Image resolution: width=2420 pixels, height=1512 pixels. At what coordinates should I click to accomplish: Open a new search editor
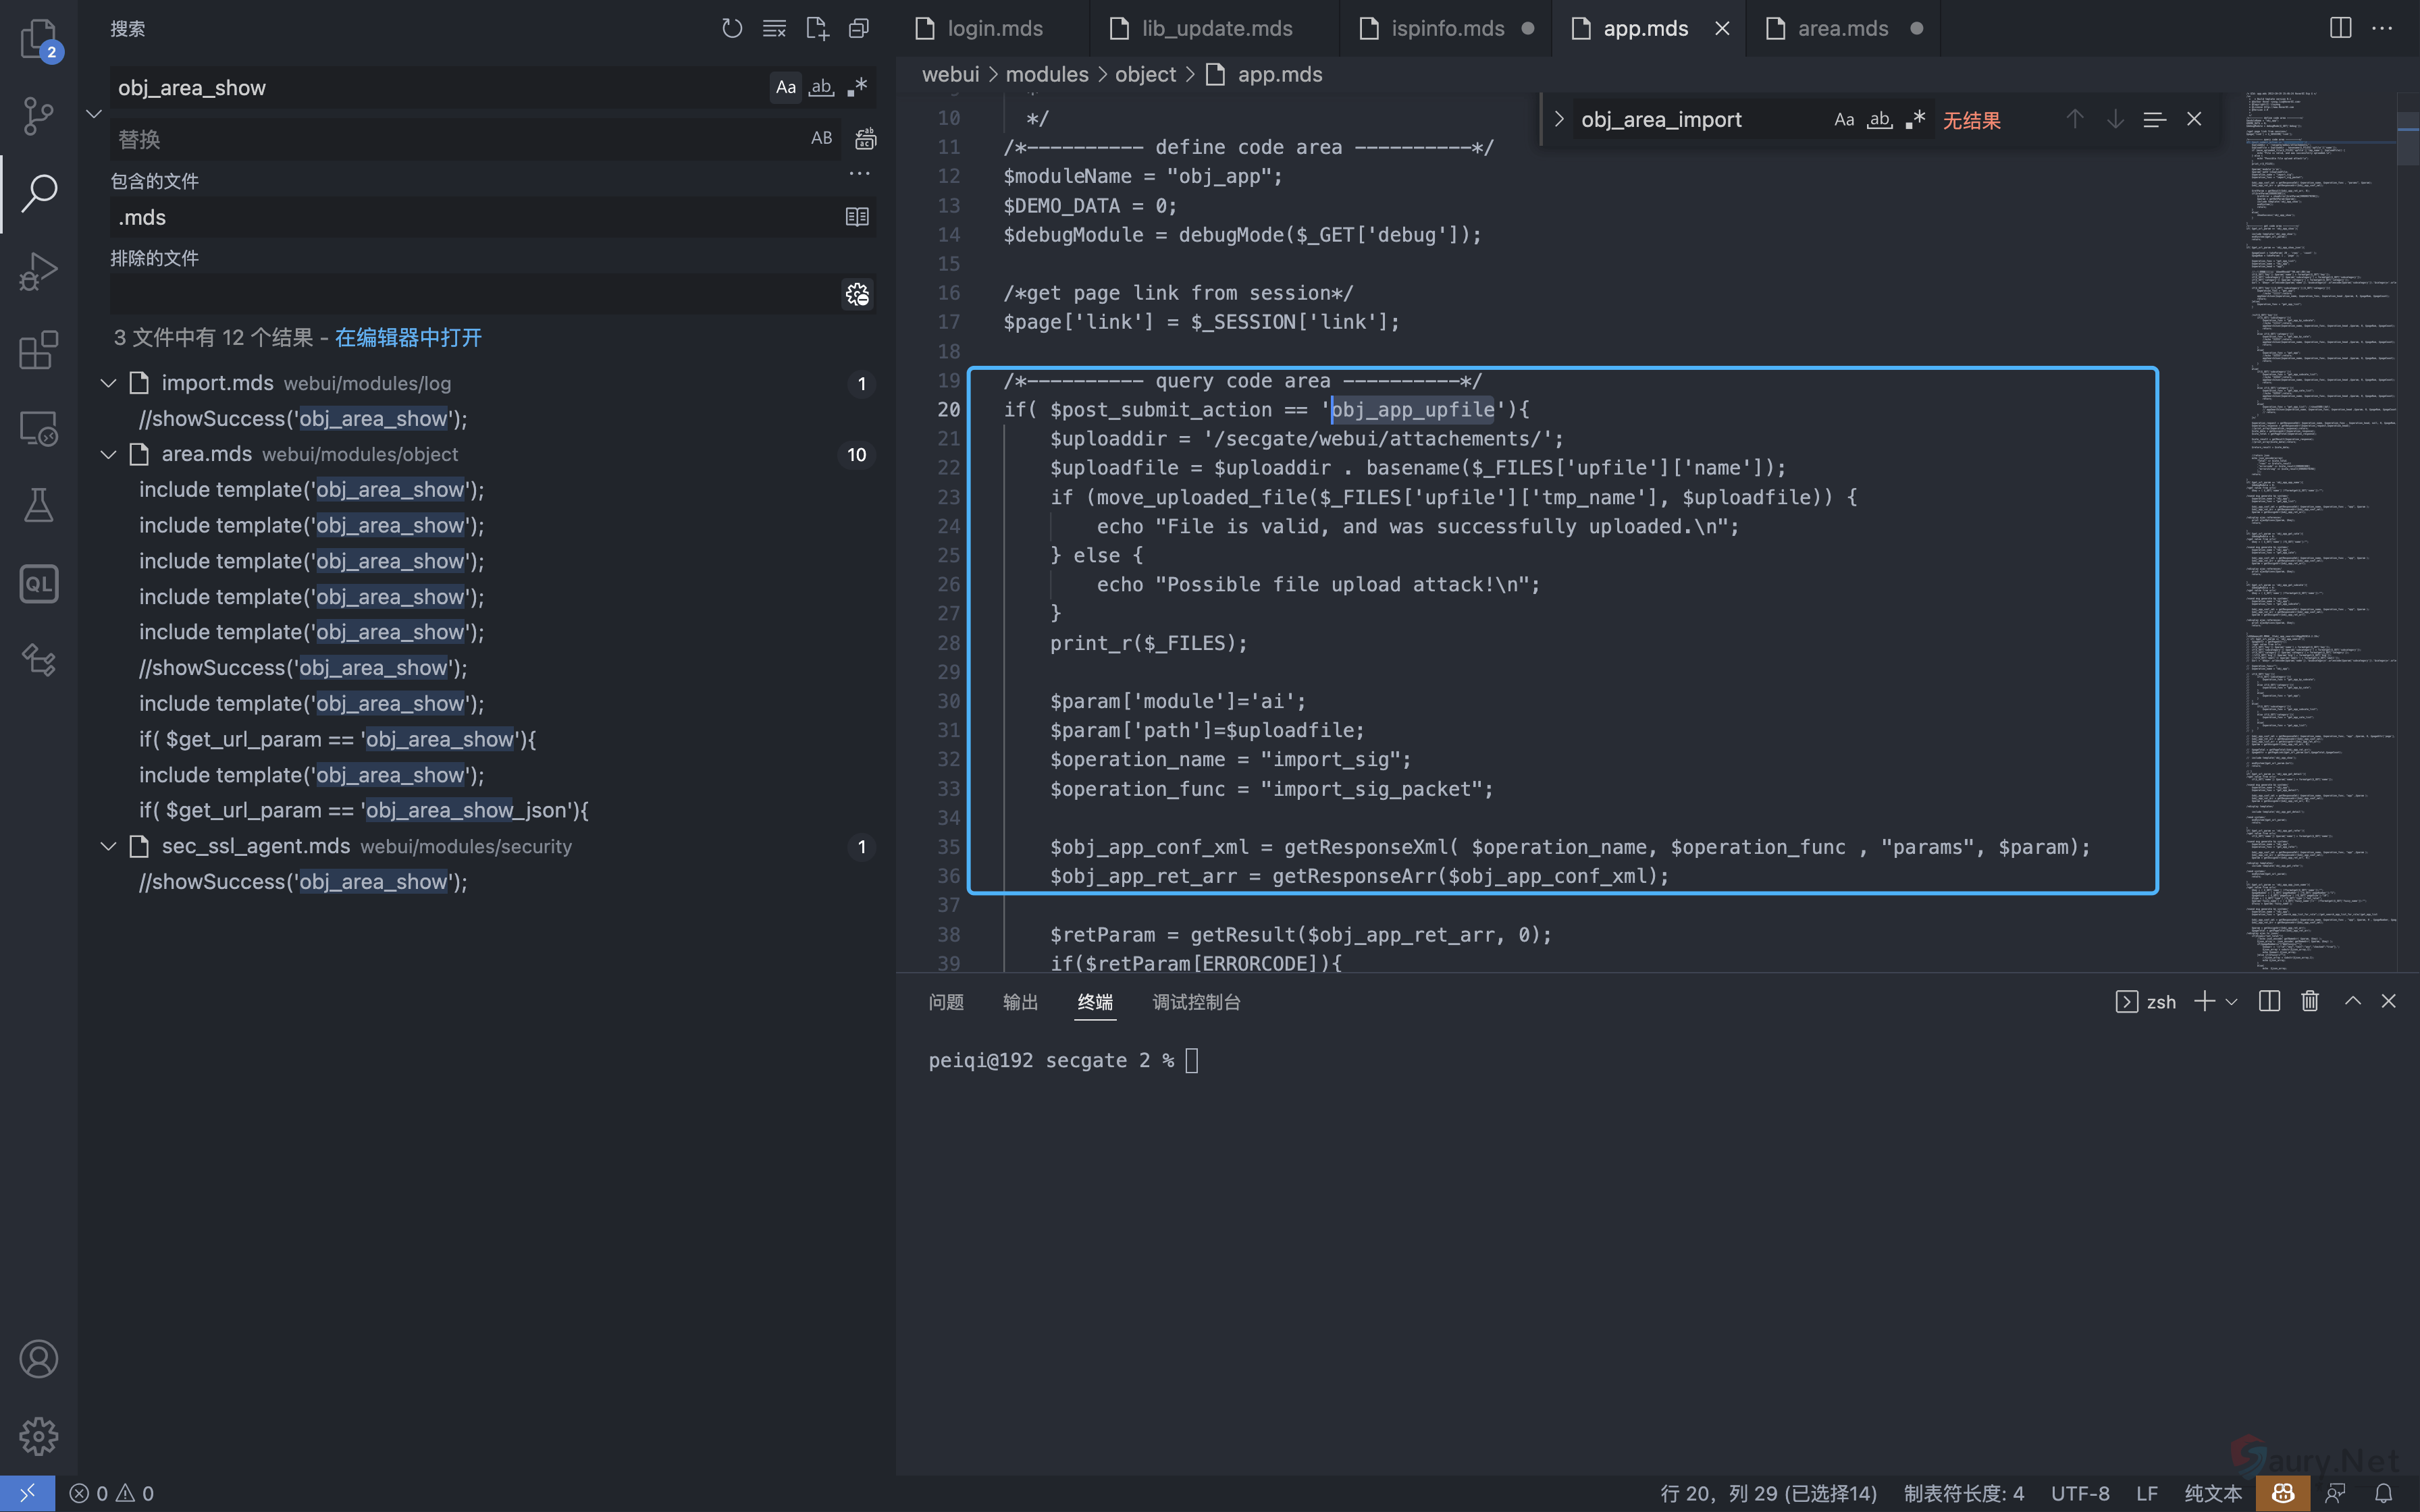(817, 29)
